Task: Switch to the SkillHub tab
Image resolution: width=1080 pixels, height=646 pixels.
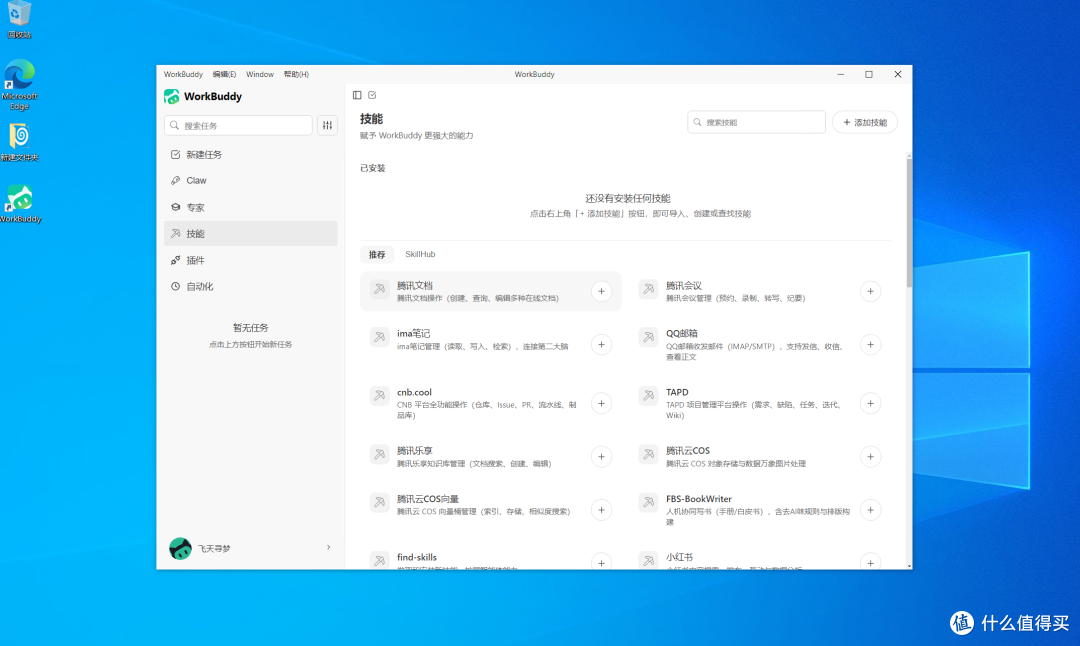Action: (x=420, y=254)
